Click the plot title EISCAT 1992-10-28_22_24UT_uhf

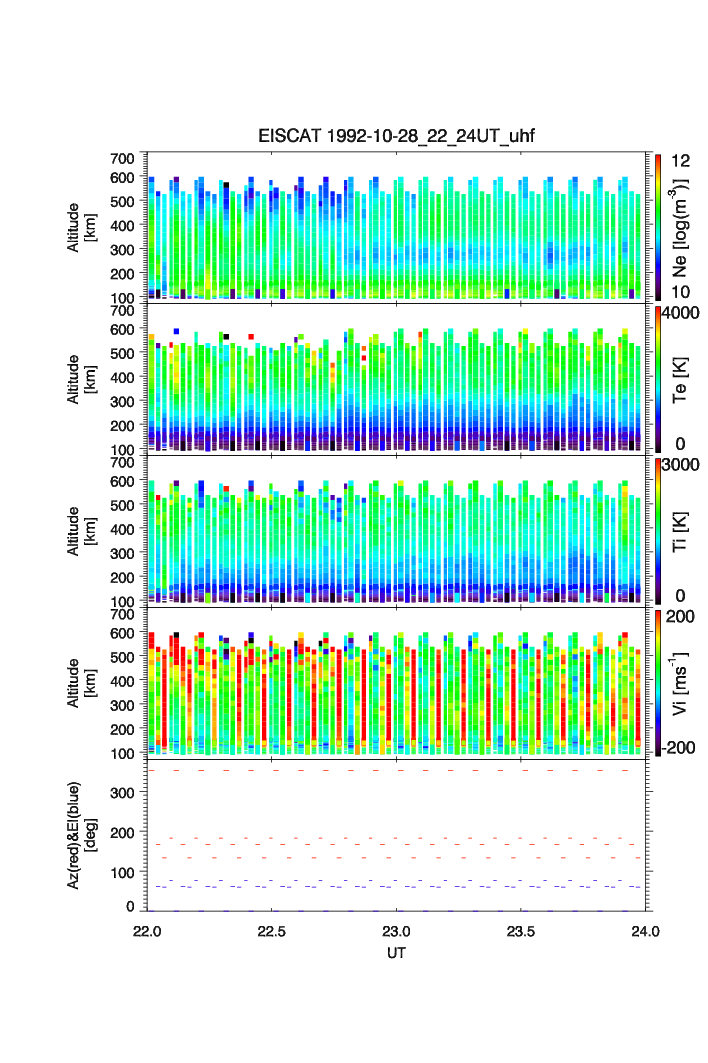(396, 136)
